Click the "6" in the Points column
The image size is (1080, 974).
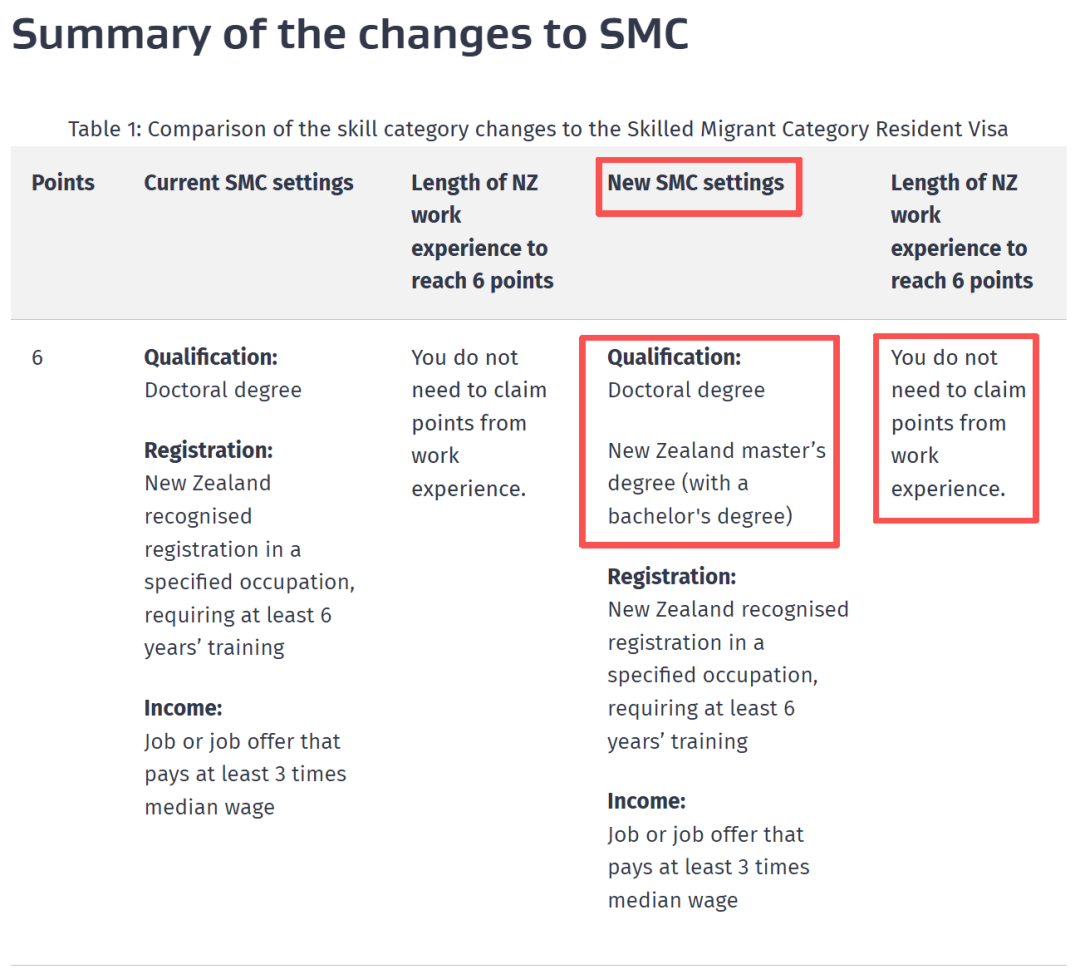coord(37,358)
